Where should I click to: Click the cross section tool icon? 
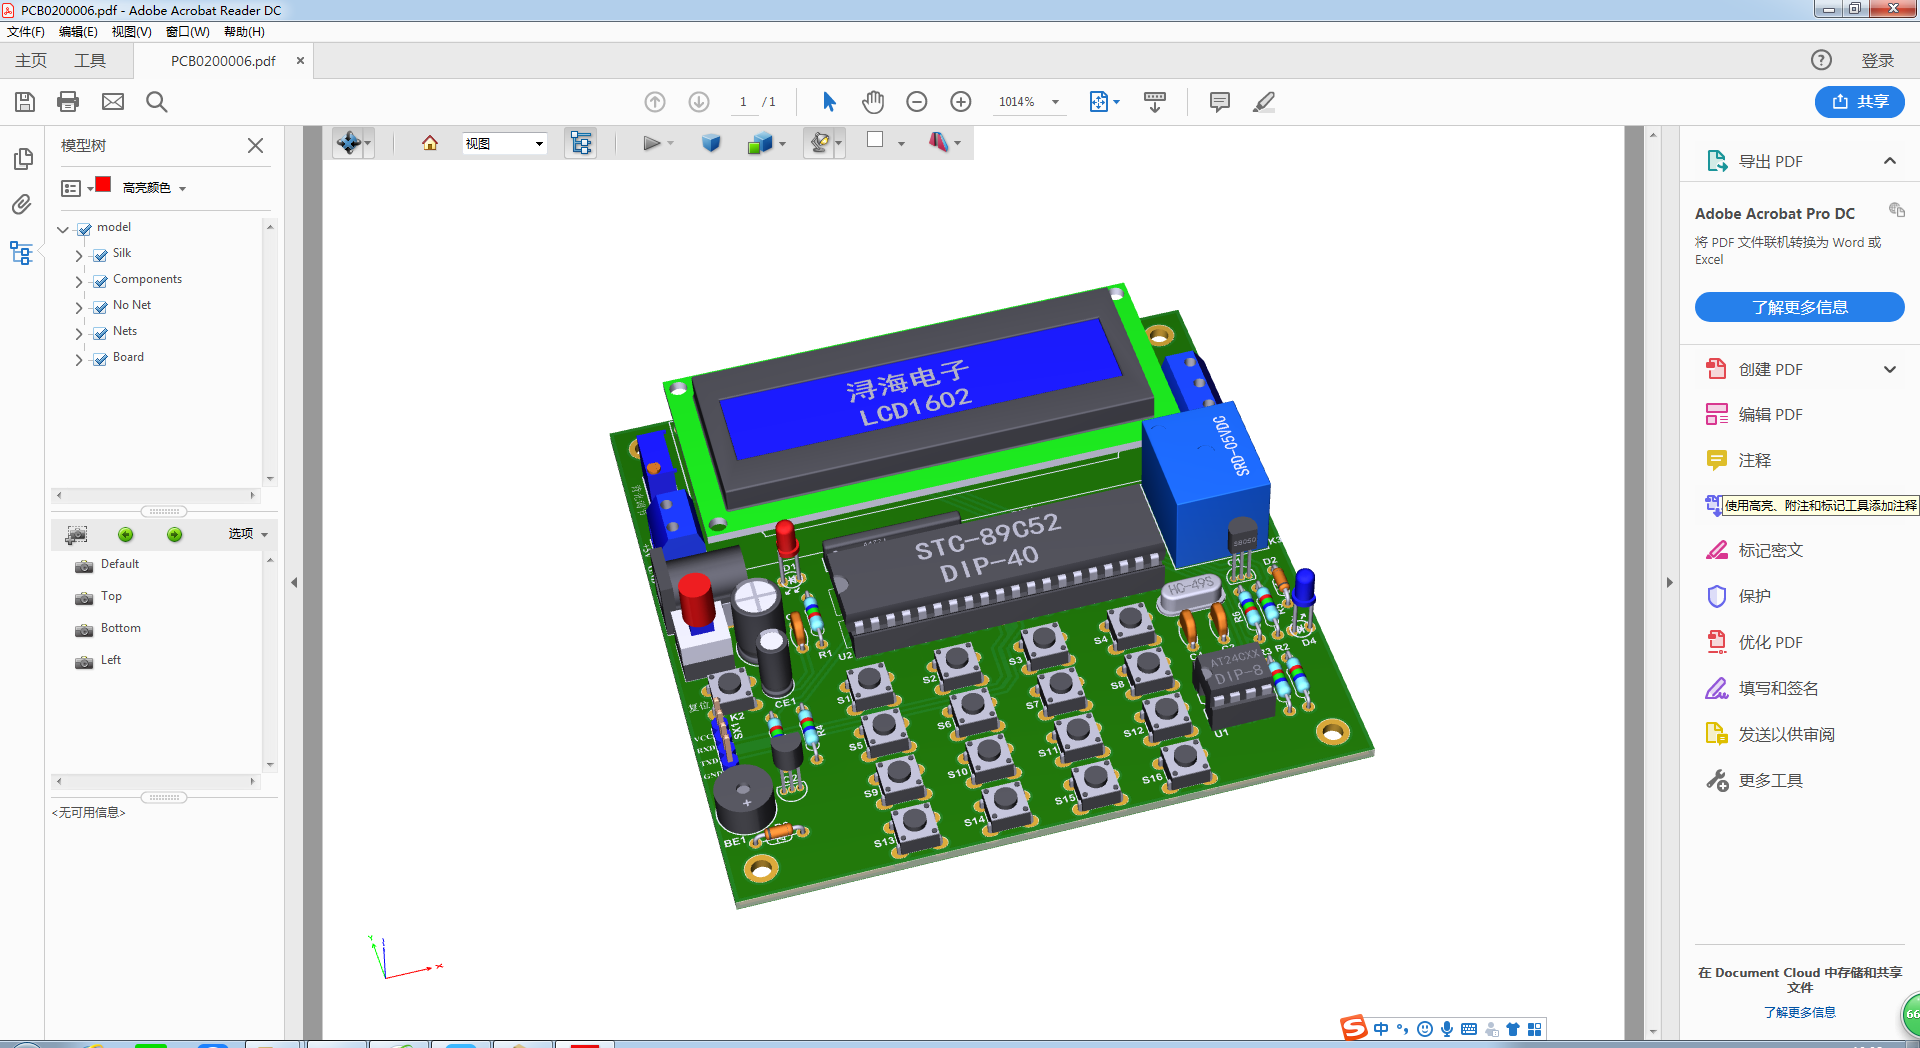point(938,142)
